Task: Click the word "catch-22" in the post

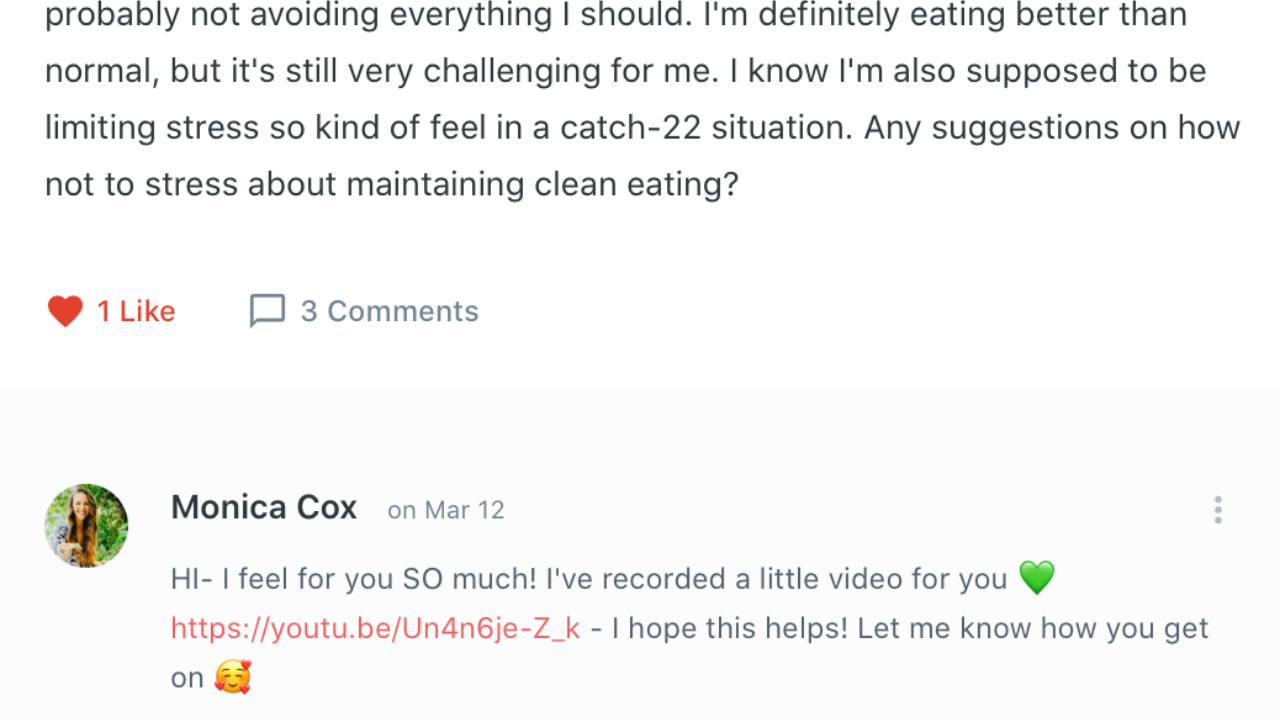Action: coord(630,128)
